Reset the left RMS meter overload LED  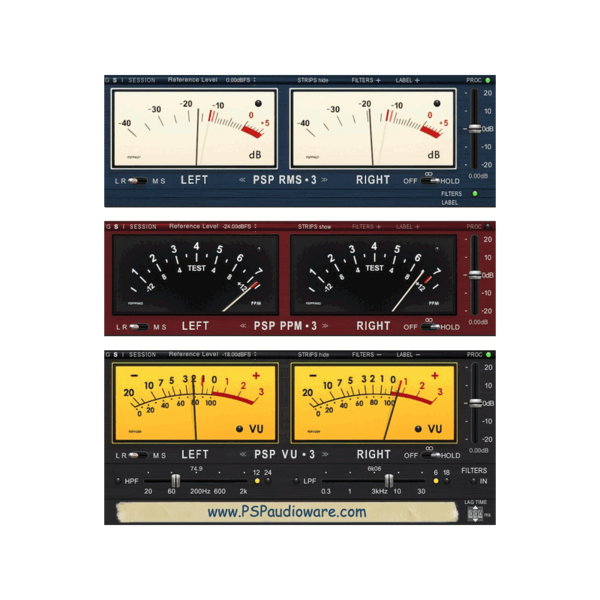(x=258, y=103)
